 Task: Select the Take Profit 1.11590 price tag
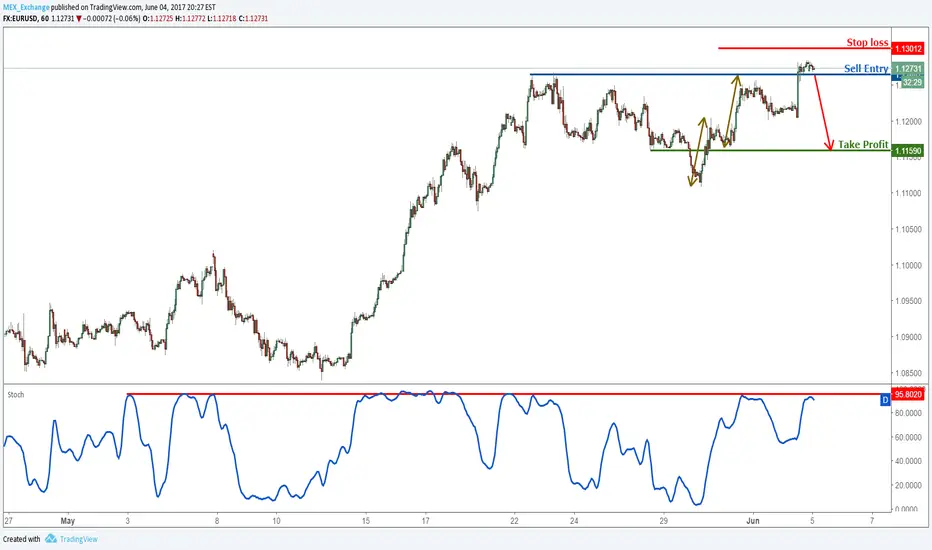[x=909, y=151]
